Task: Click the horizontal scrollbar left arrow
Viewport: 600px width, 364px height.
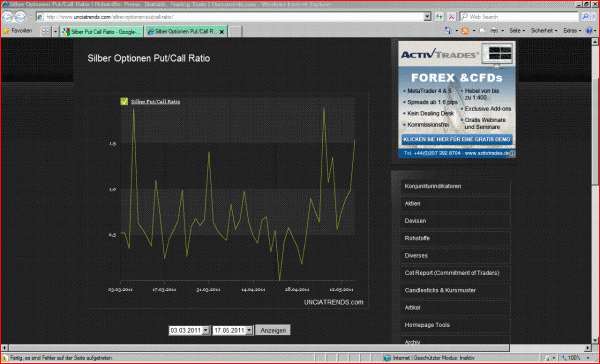Action: 5,348
